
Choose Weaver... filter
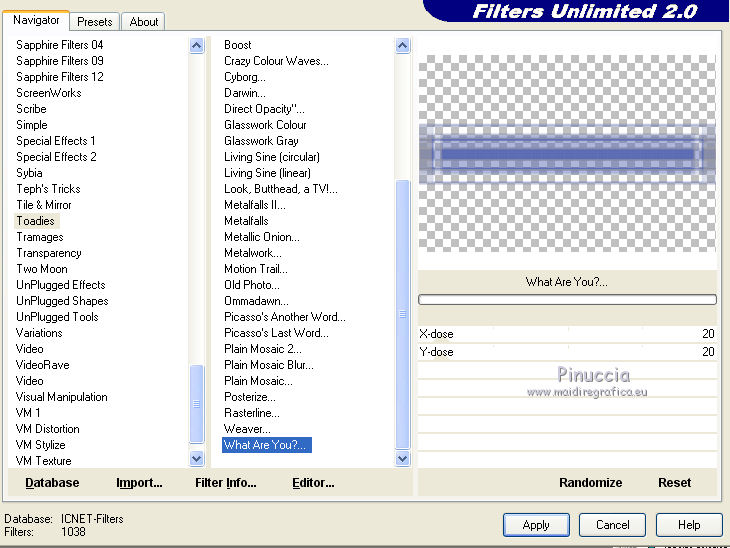[247, 429]
